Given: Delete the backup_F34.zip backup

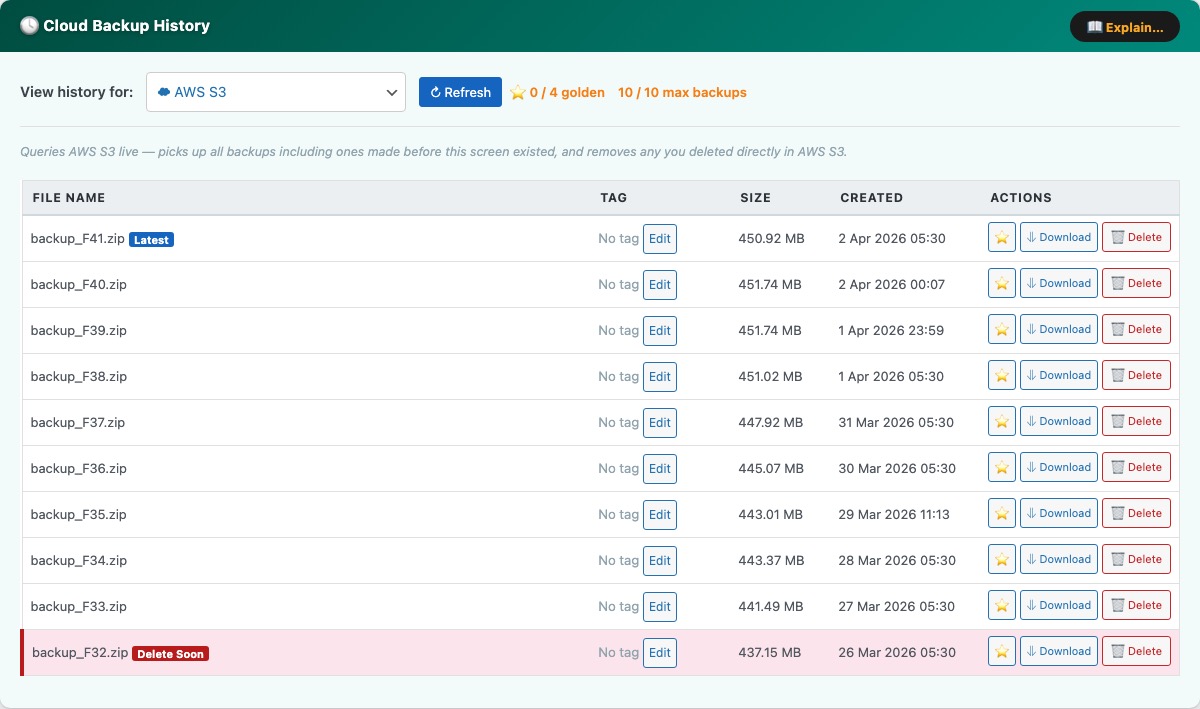Looking at the screenshot, I should pos(1136,559).
